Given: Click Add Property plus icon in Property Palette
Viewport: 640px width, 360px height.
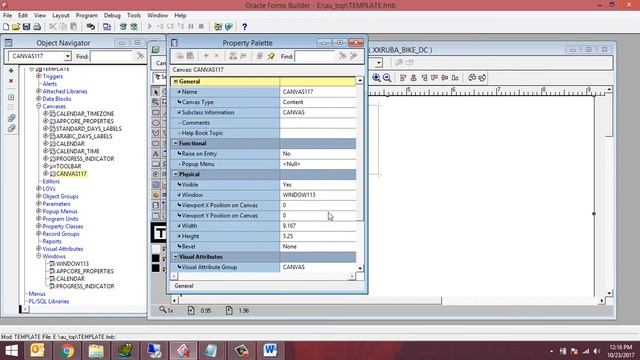Looking at the screenshot, I should click(x=206, y=56).
